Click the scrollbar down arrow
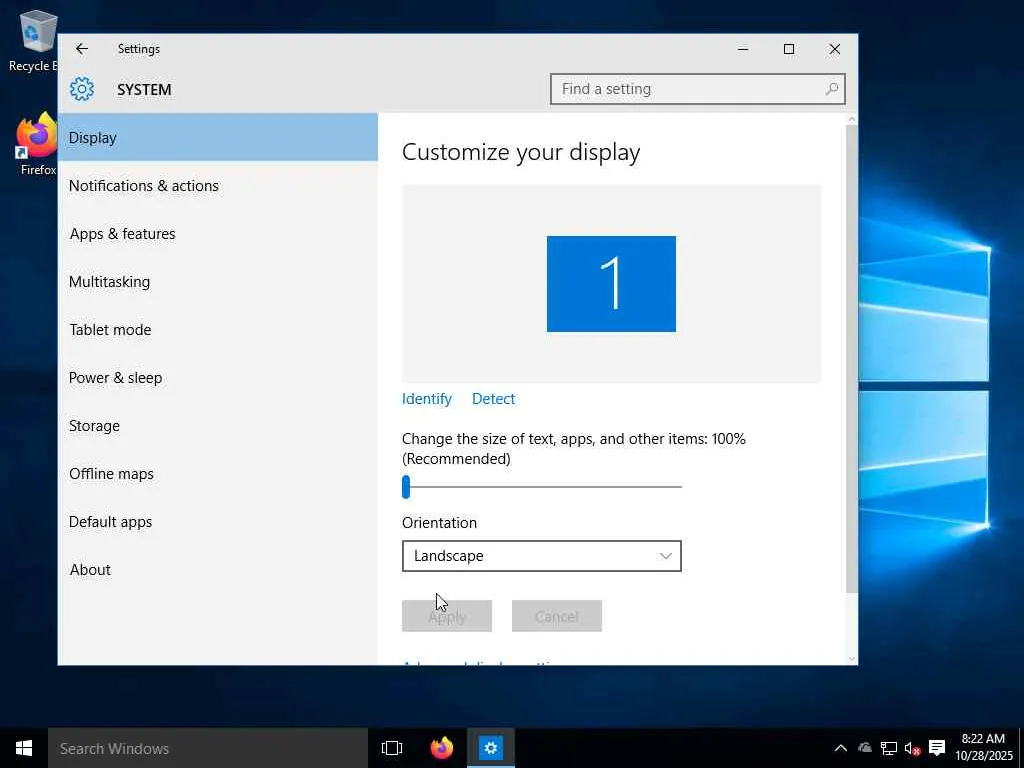 click(851, 658)
